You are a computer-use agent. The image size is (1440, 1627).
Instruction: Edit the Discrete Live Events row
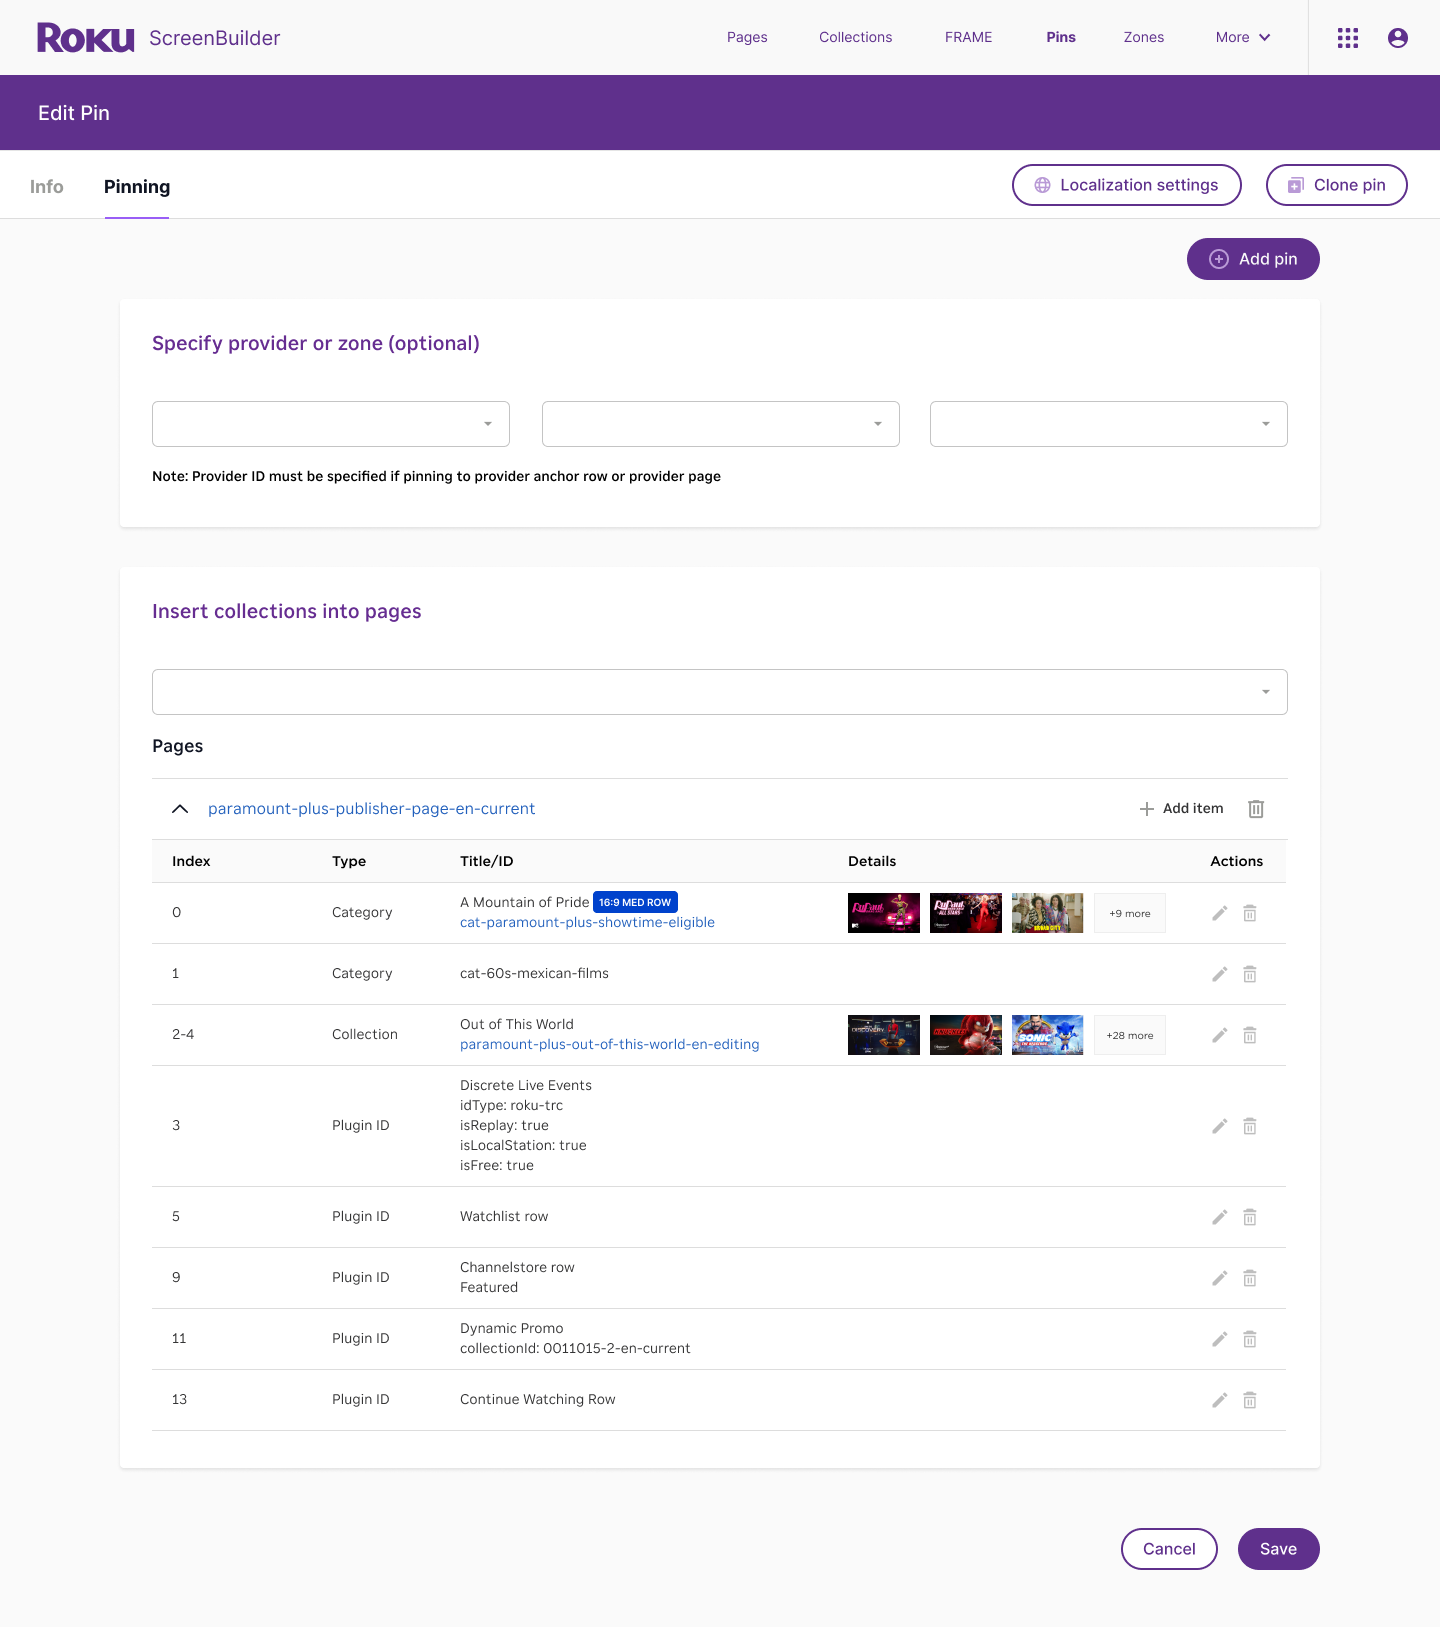(x=1219, y=1126)
